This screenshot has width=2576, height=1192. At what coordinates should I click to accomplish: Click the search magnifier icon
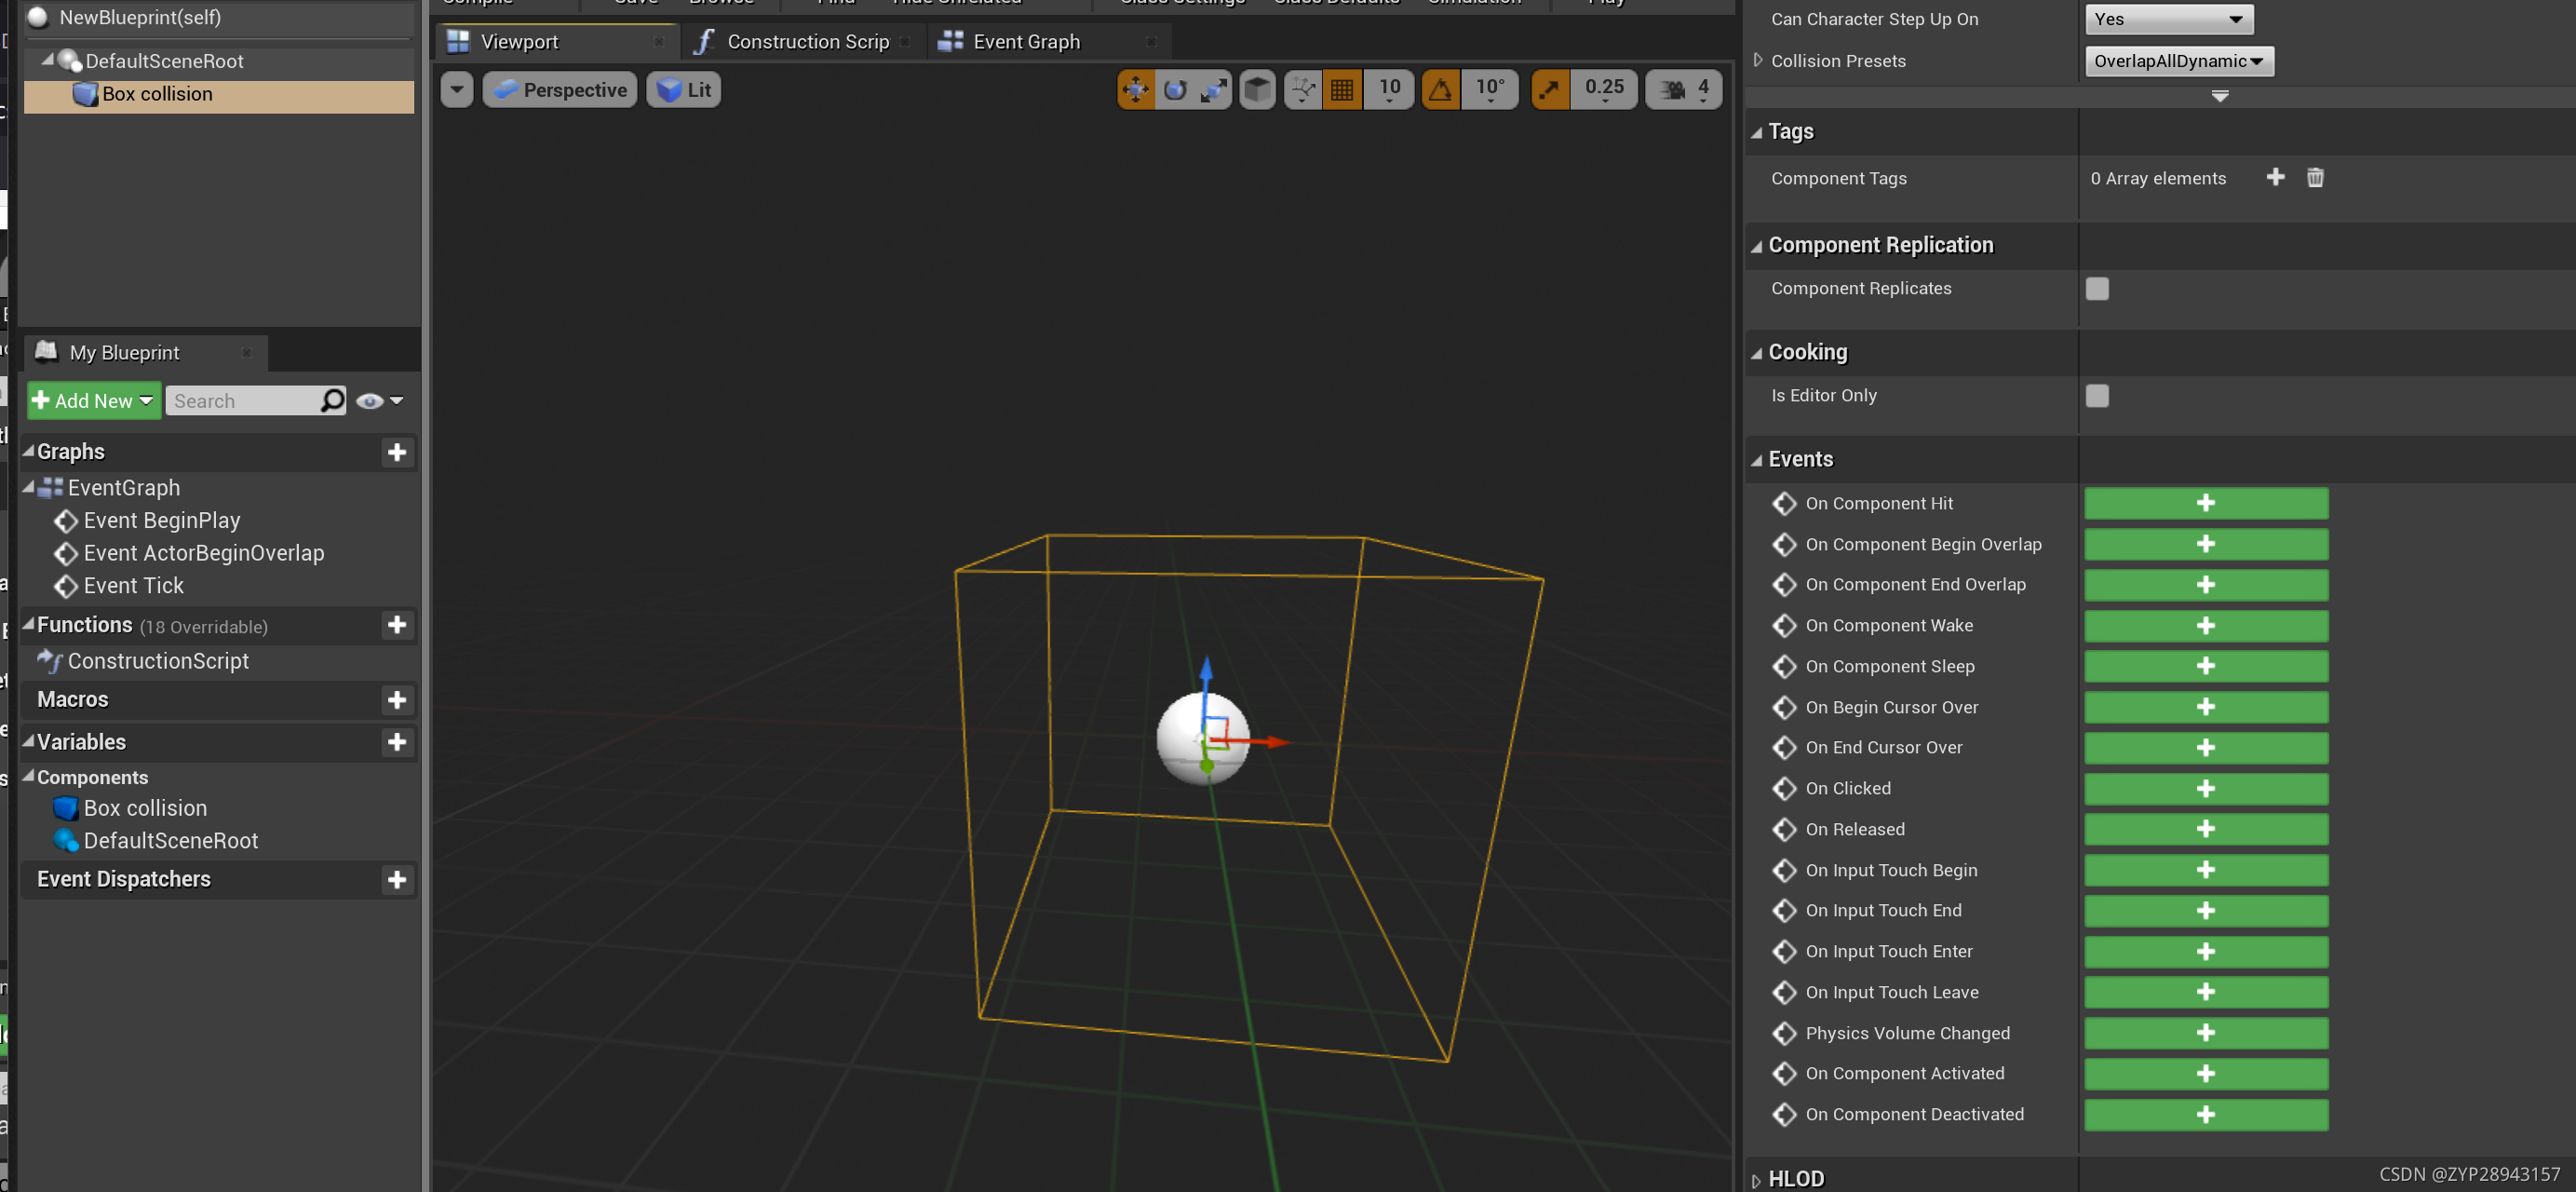(332, 401)
